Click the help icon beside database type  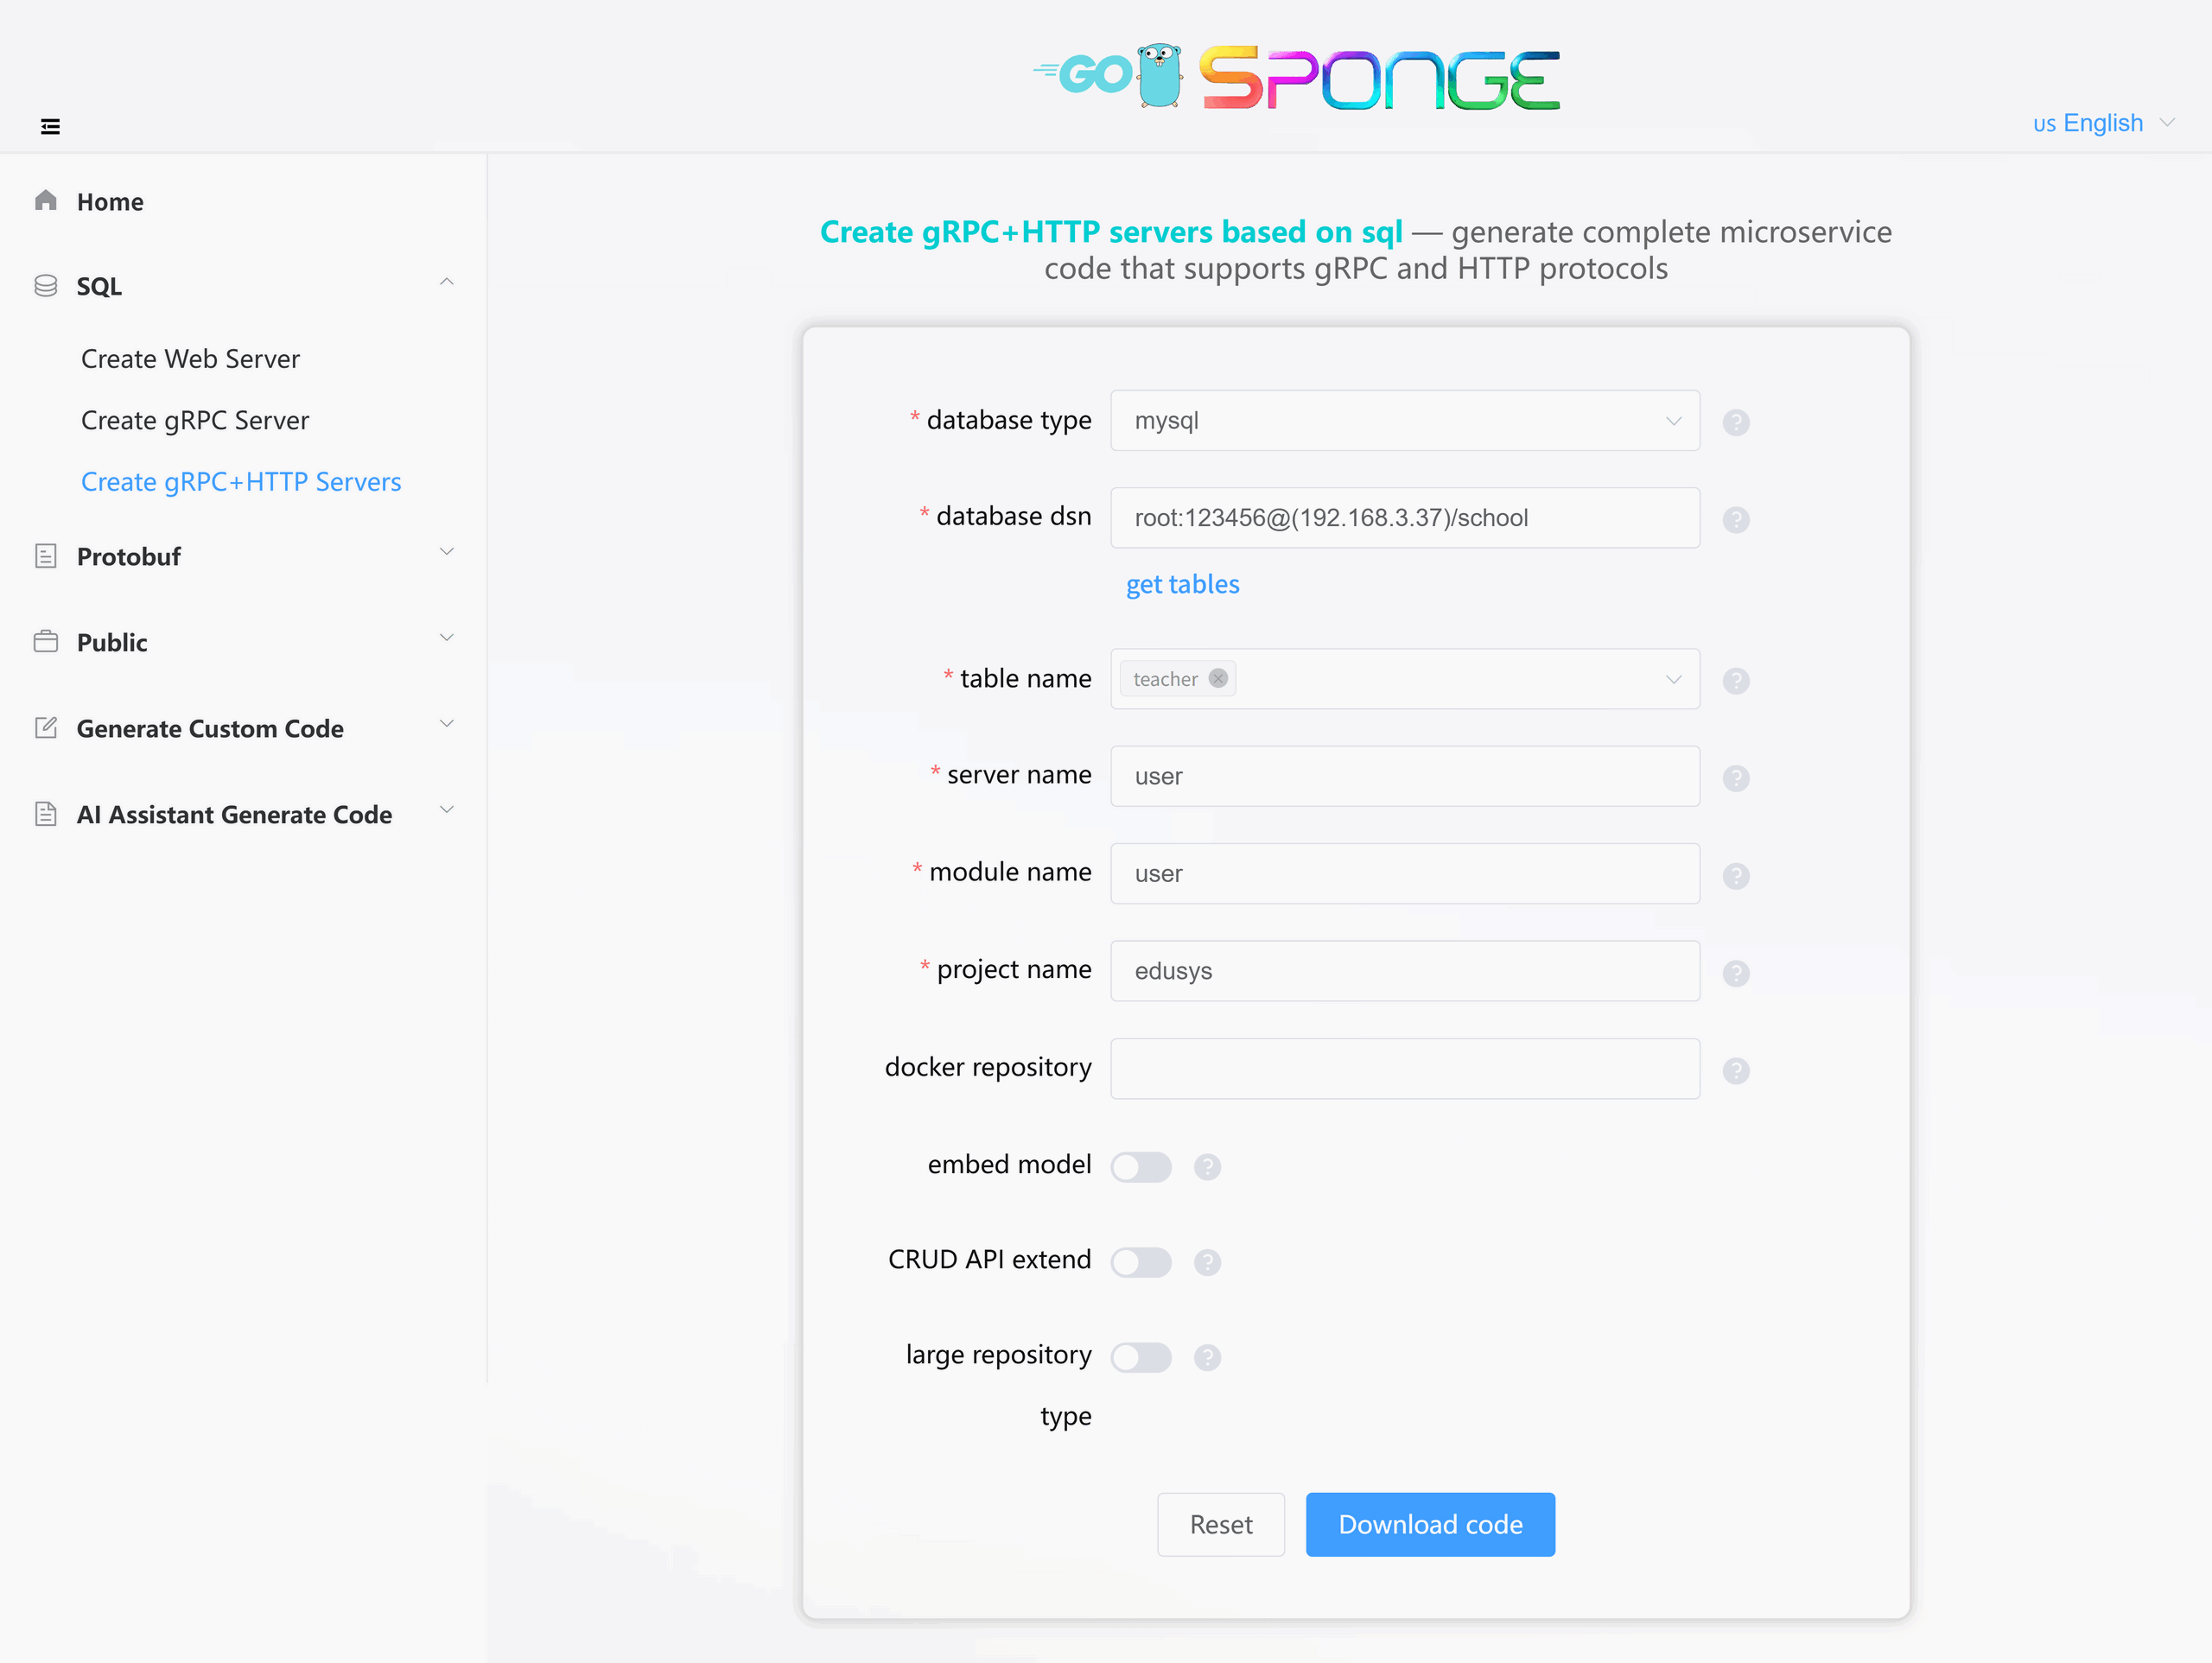(1736, 422)
